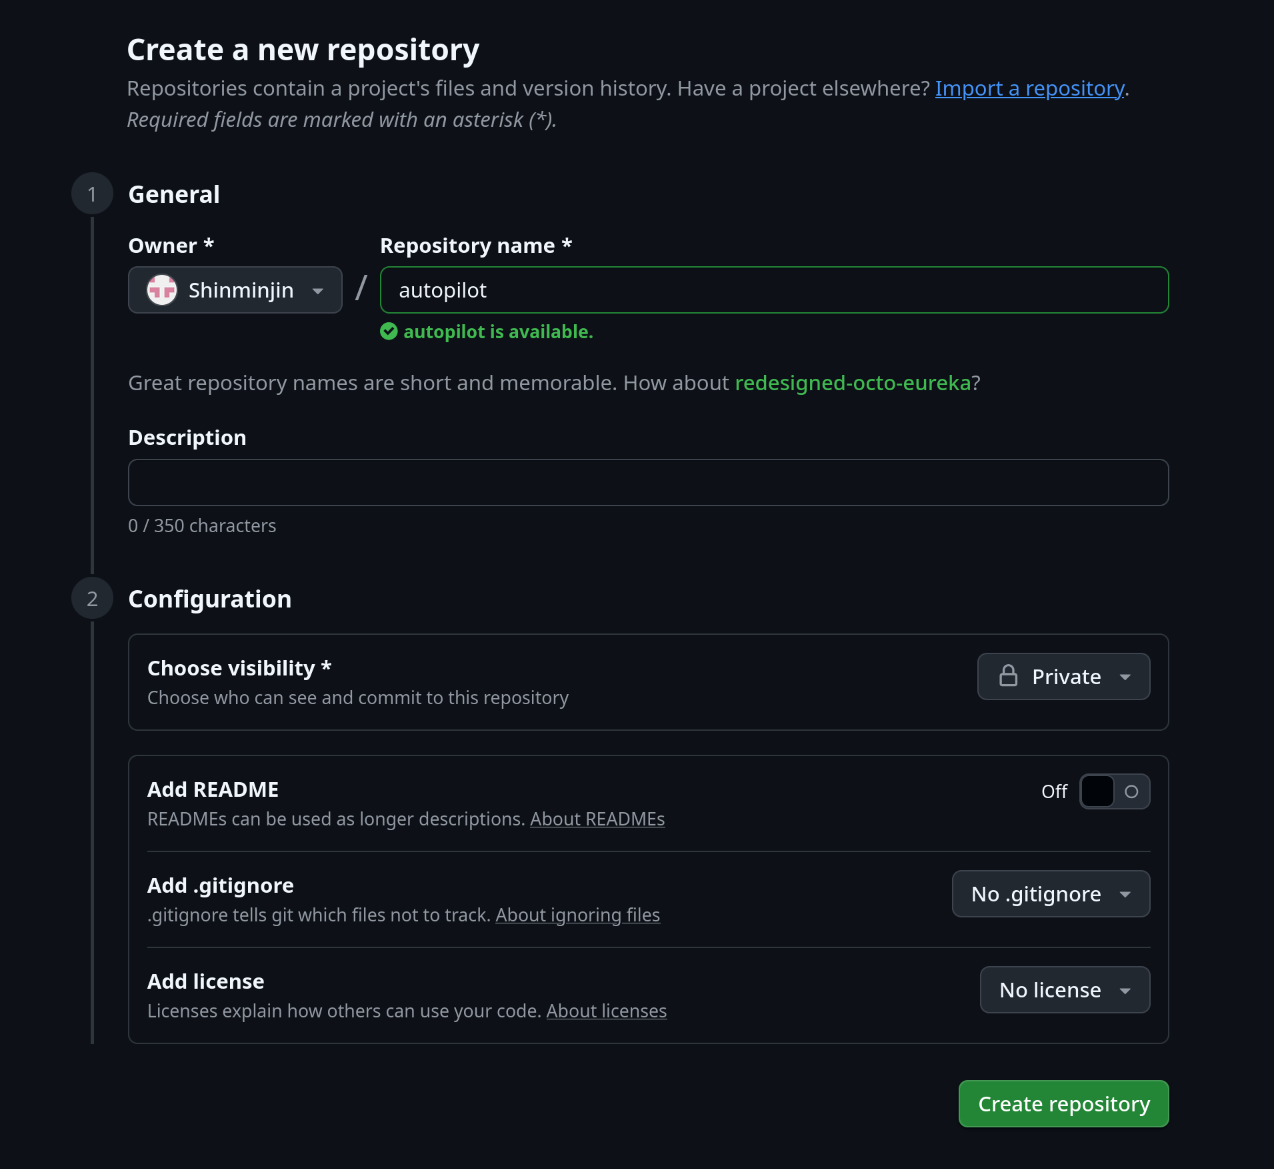The width and height of the screenshot is (1274, 1169).
Task: Expand the No .gitignore dropdown
Action: pos(1050,894)
